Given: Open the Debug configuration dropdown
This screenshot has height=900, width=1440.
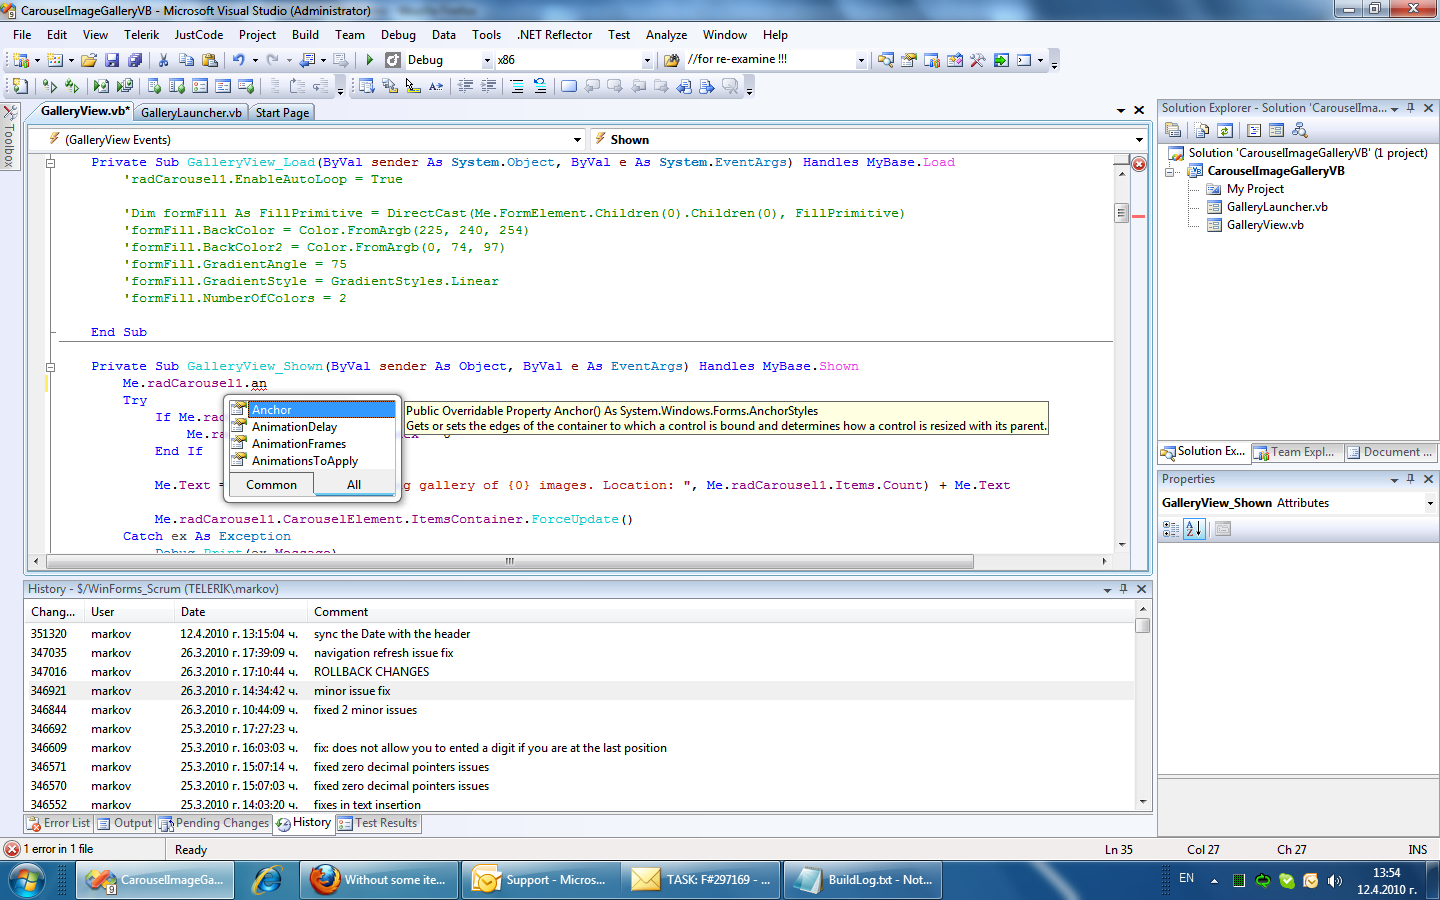Looking at the screenshot, I should [487, 60].
